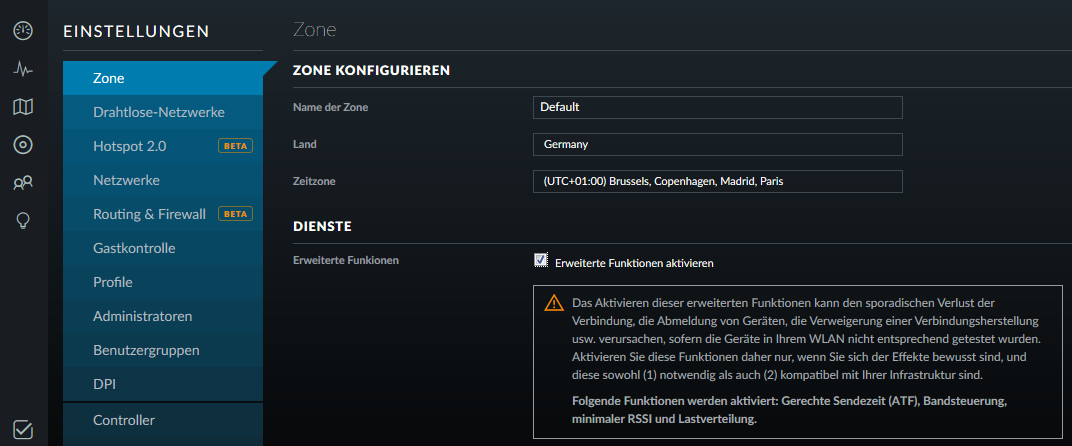Open the Events checkmark icon at bottom
This screenshot has width=1072, height=446.
pos(23,429)
